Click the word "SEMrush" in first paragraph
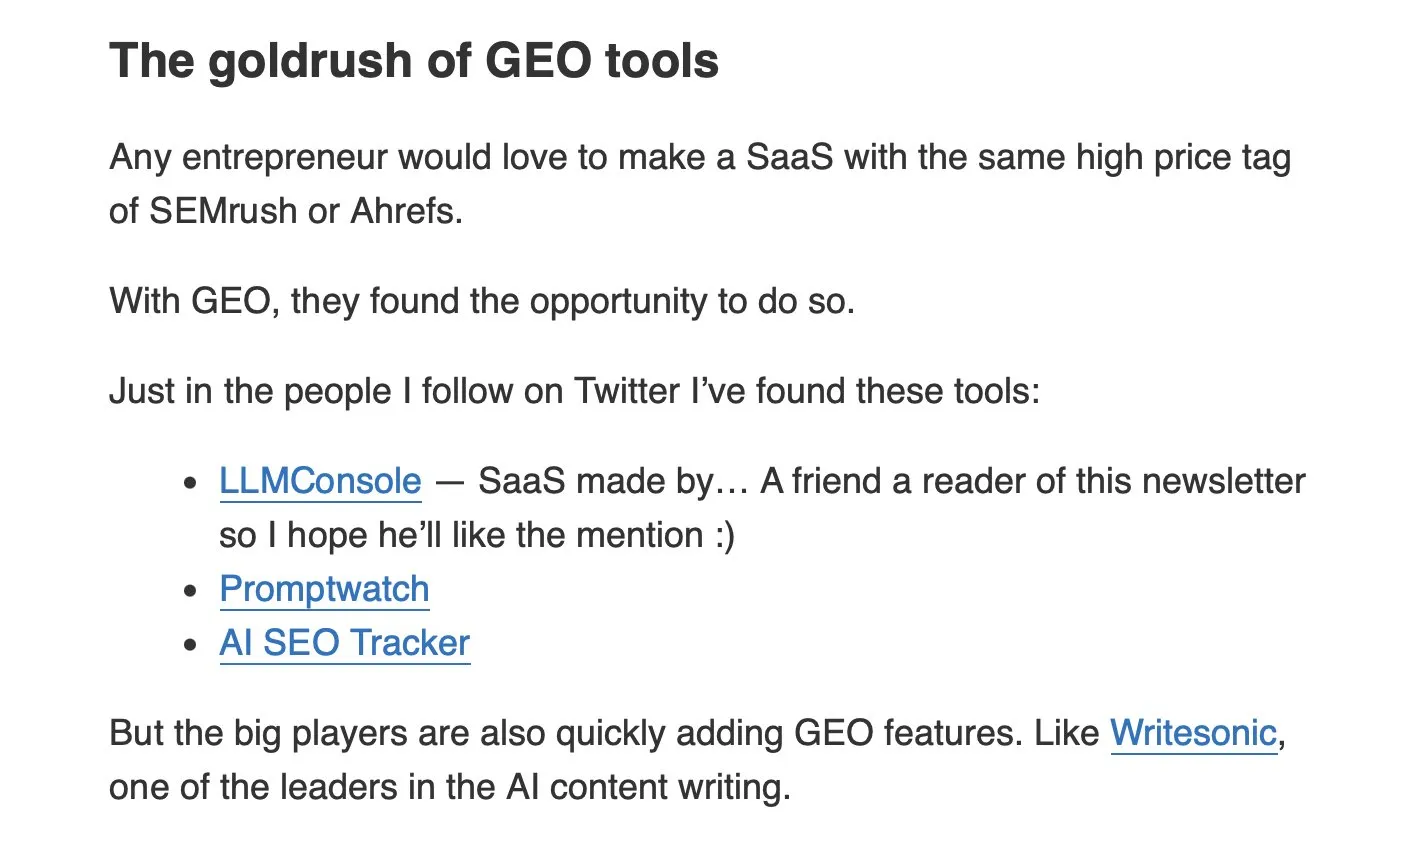Image resolution: width=1426 pixels, height=844 pixels. pos(223,211)
